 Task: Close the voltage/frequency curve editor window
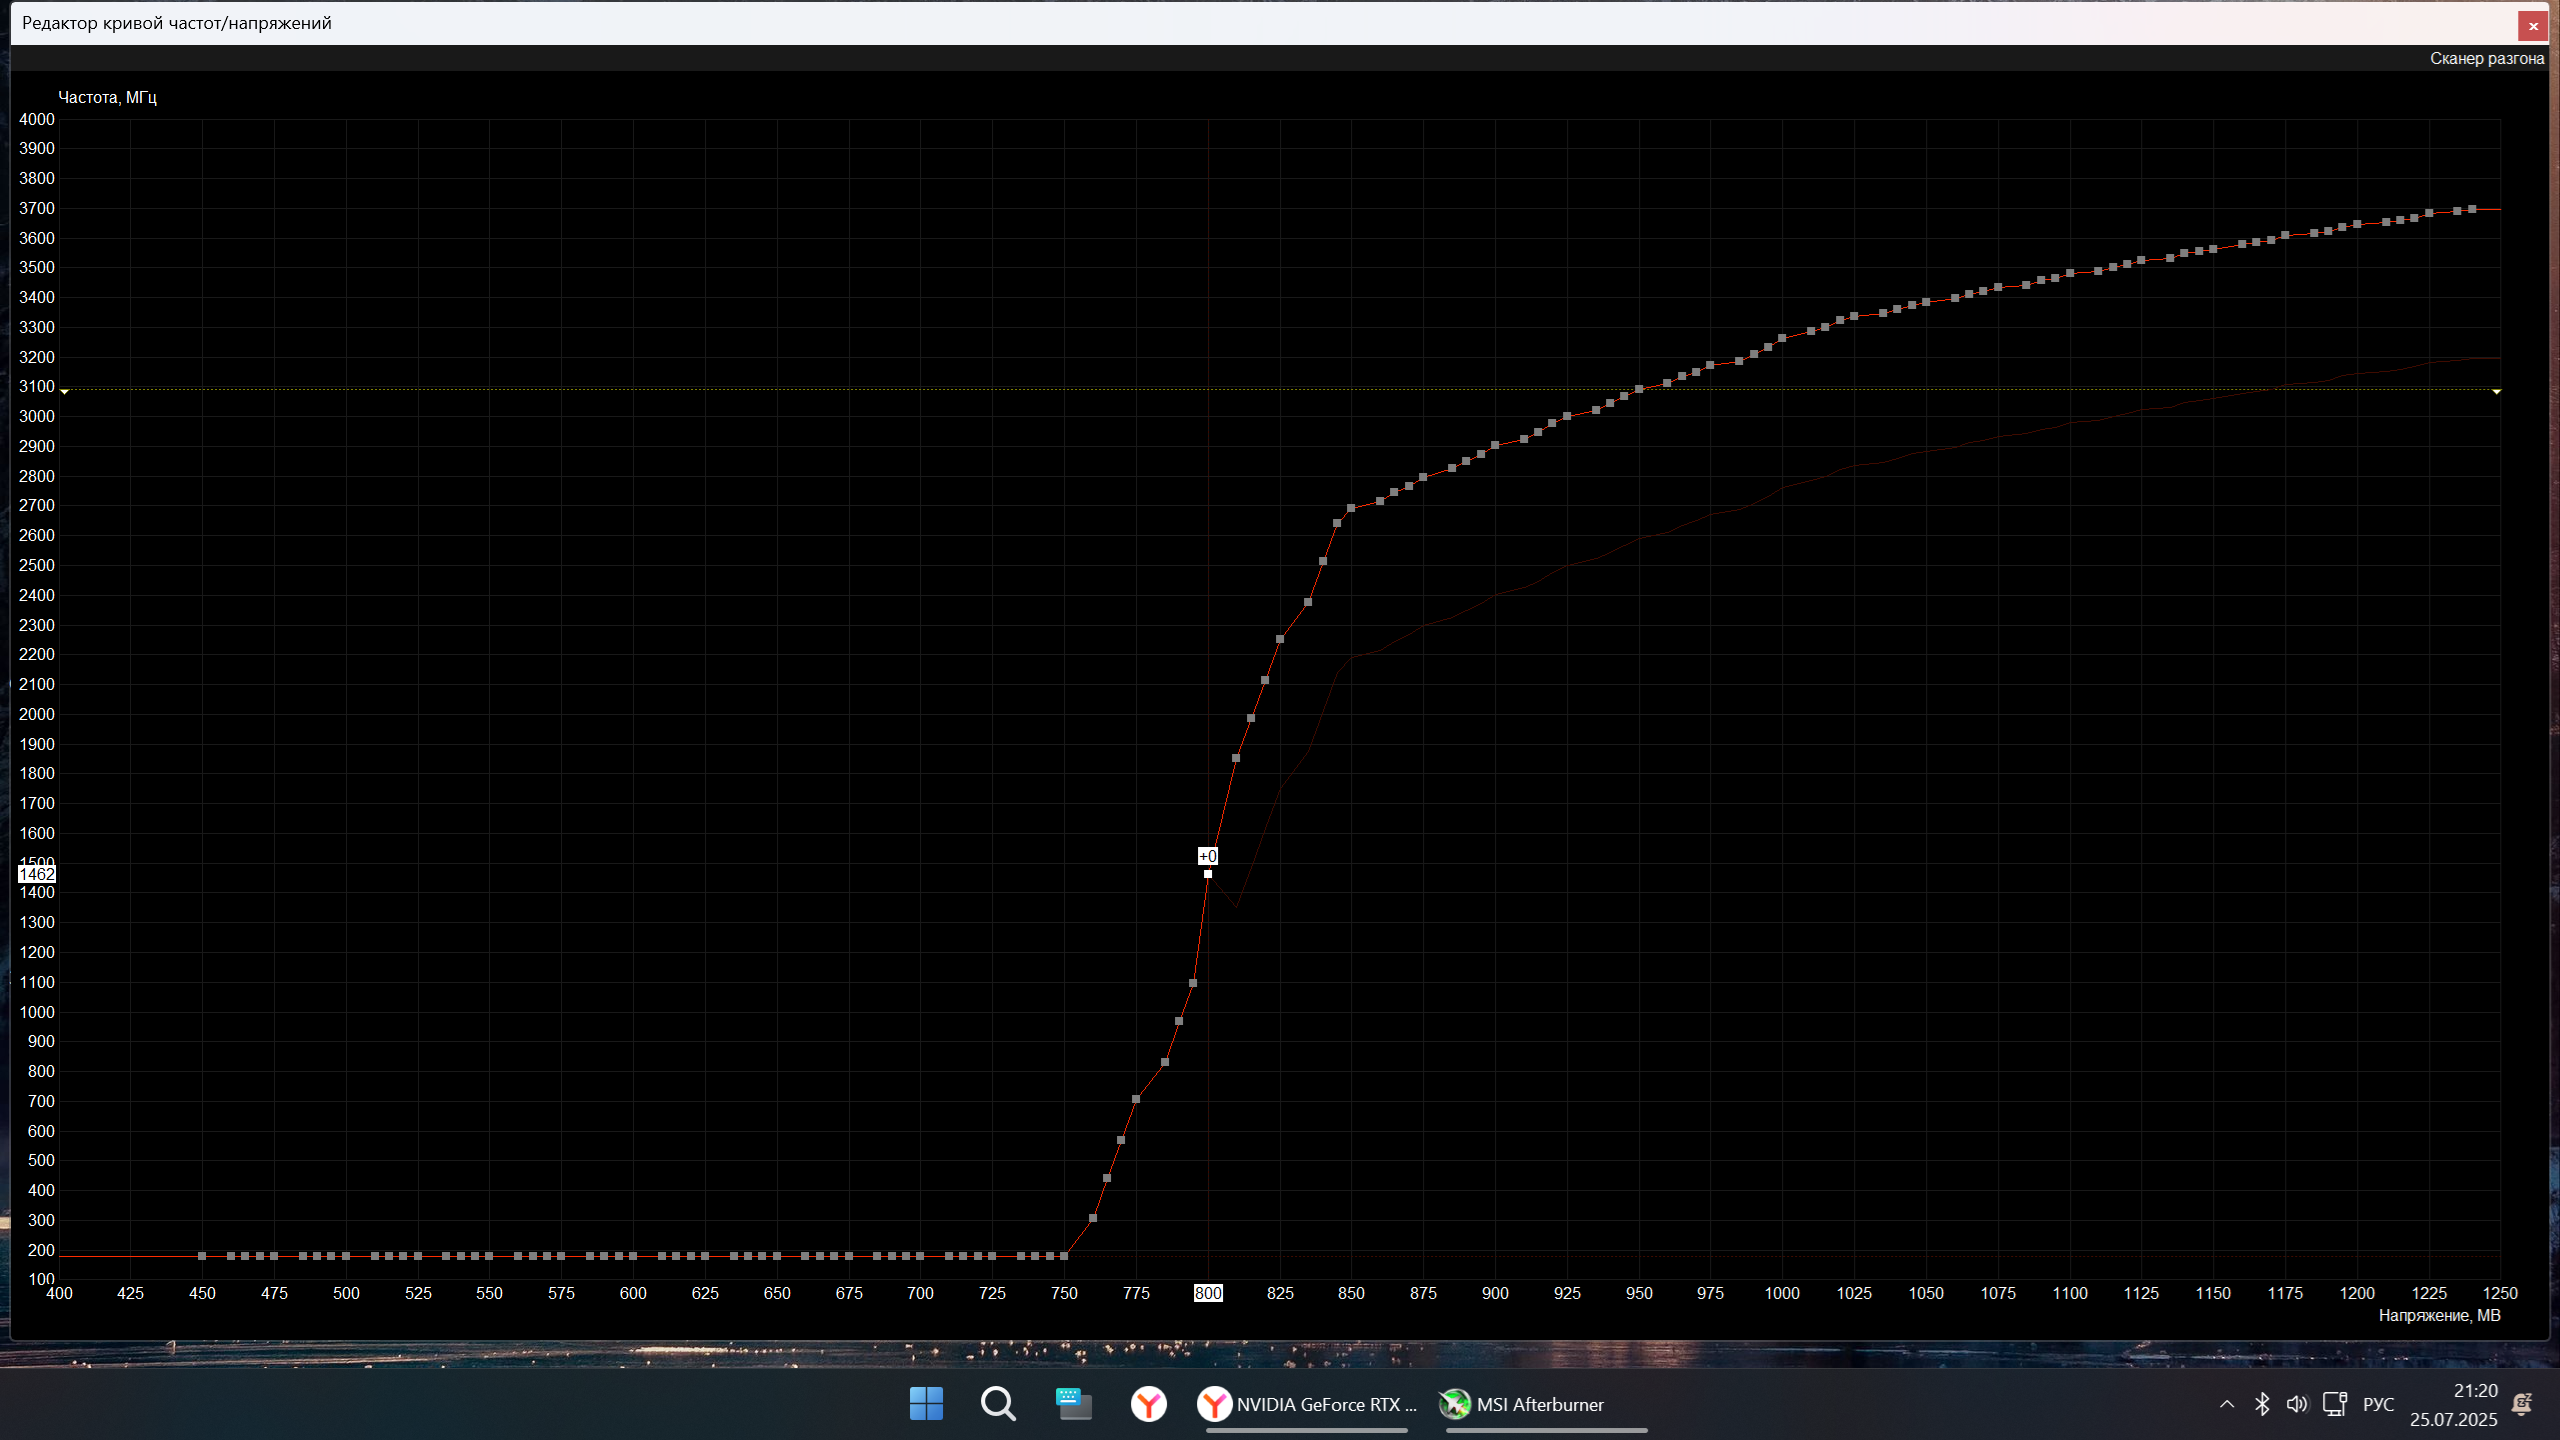(2533, 26)
